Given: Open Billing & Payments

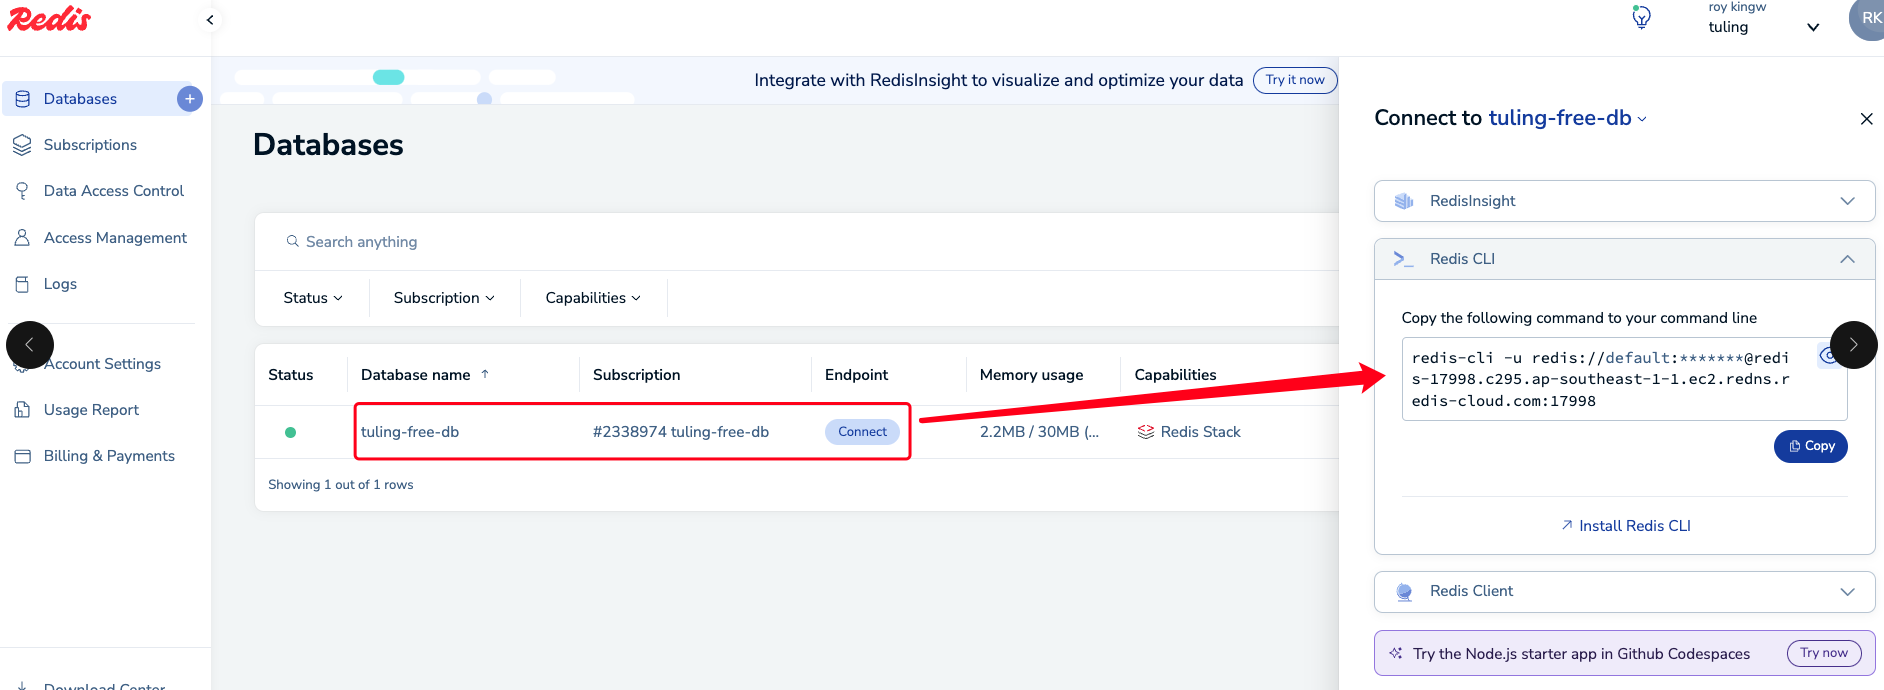Looking at the screenshot, I should (109, 456).
